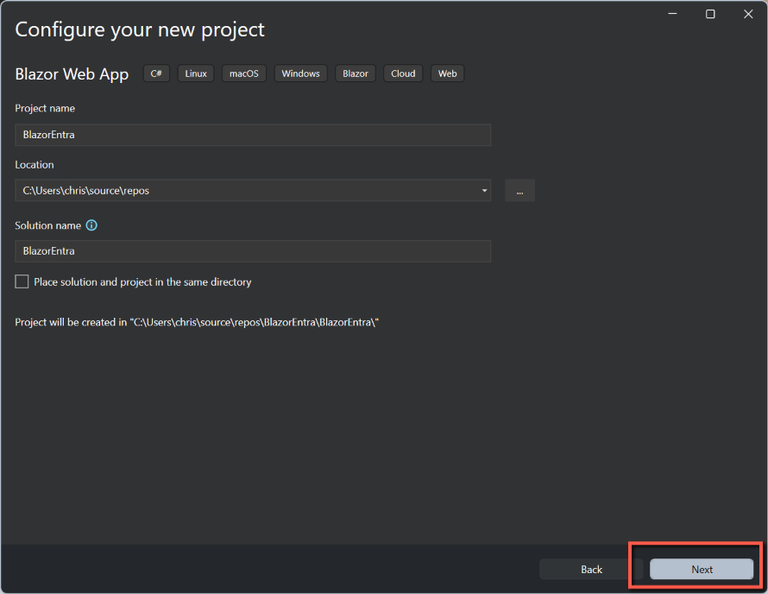Select the C# tag
768x594 pixels.
(157, 74)
